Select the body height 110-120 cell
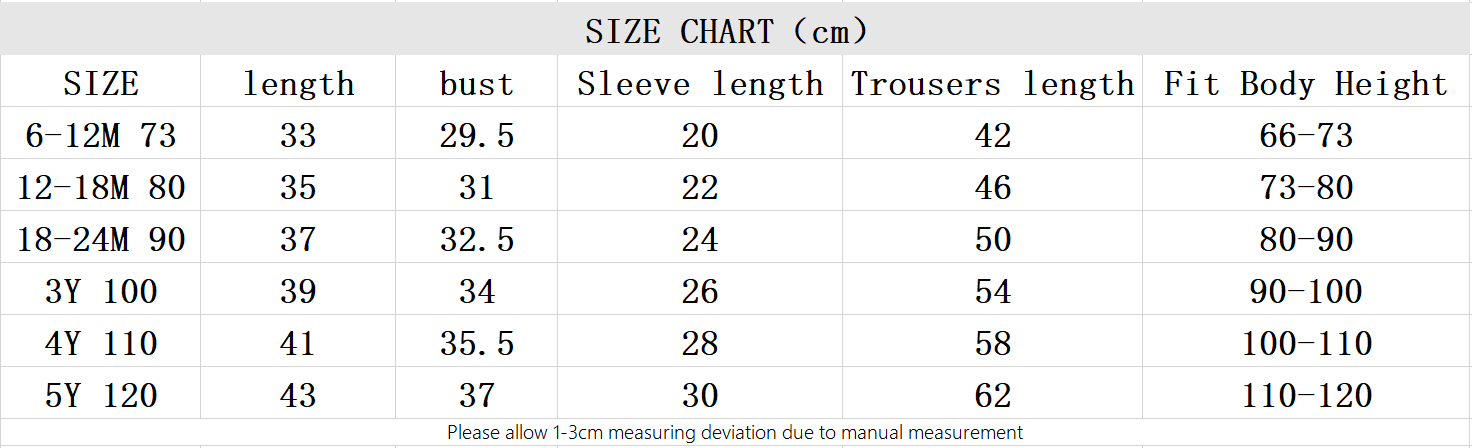1472x448 pixels. point(1306,395)
